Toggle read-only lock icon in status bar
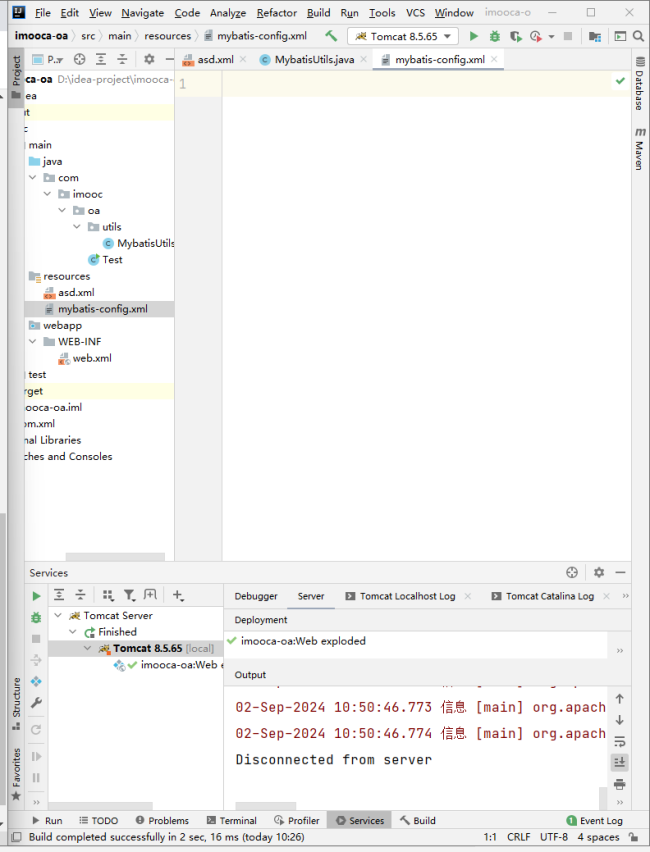This screenshot has height=852, width=650. [633, 837]
